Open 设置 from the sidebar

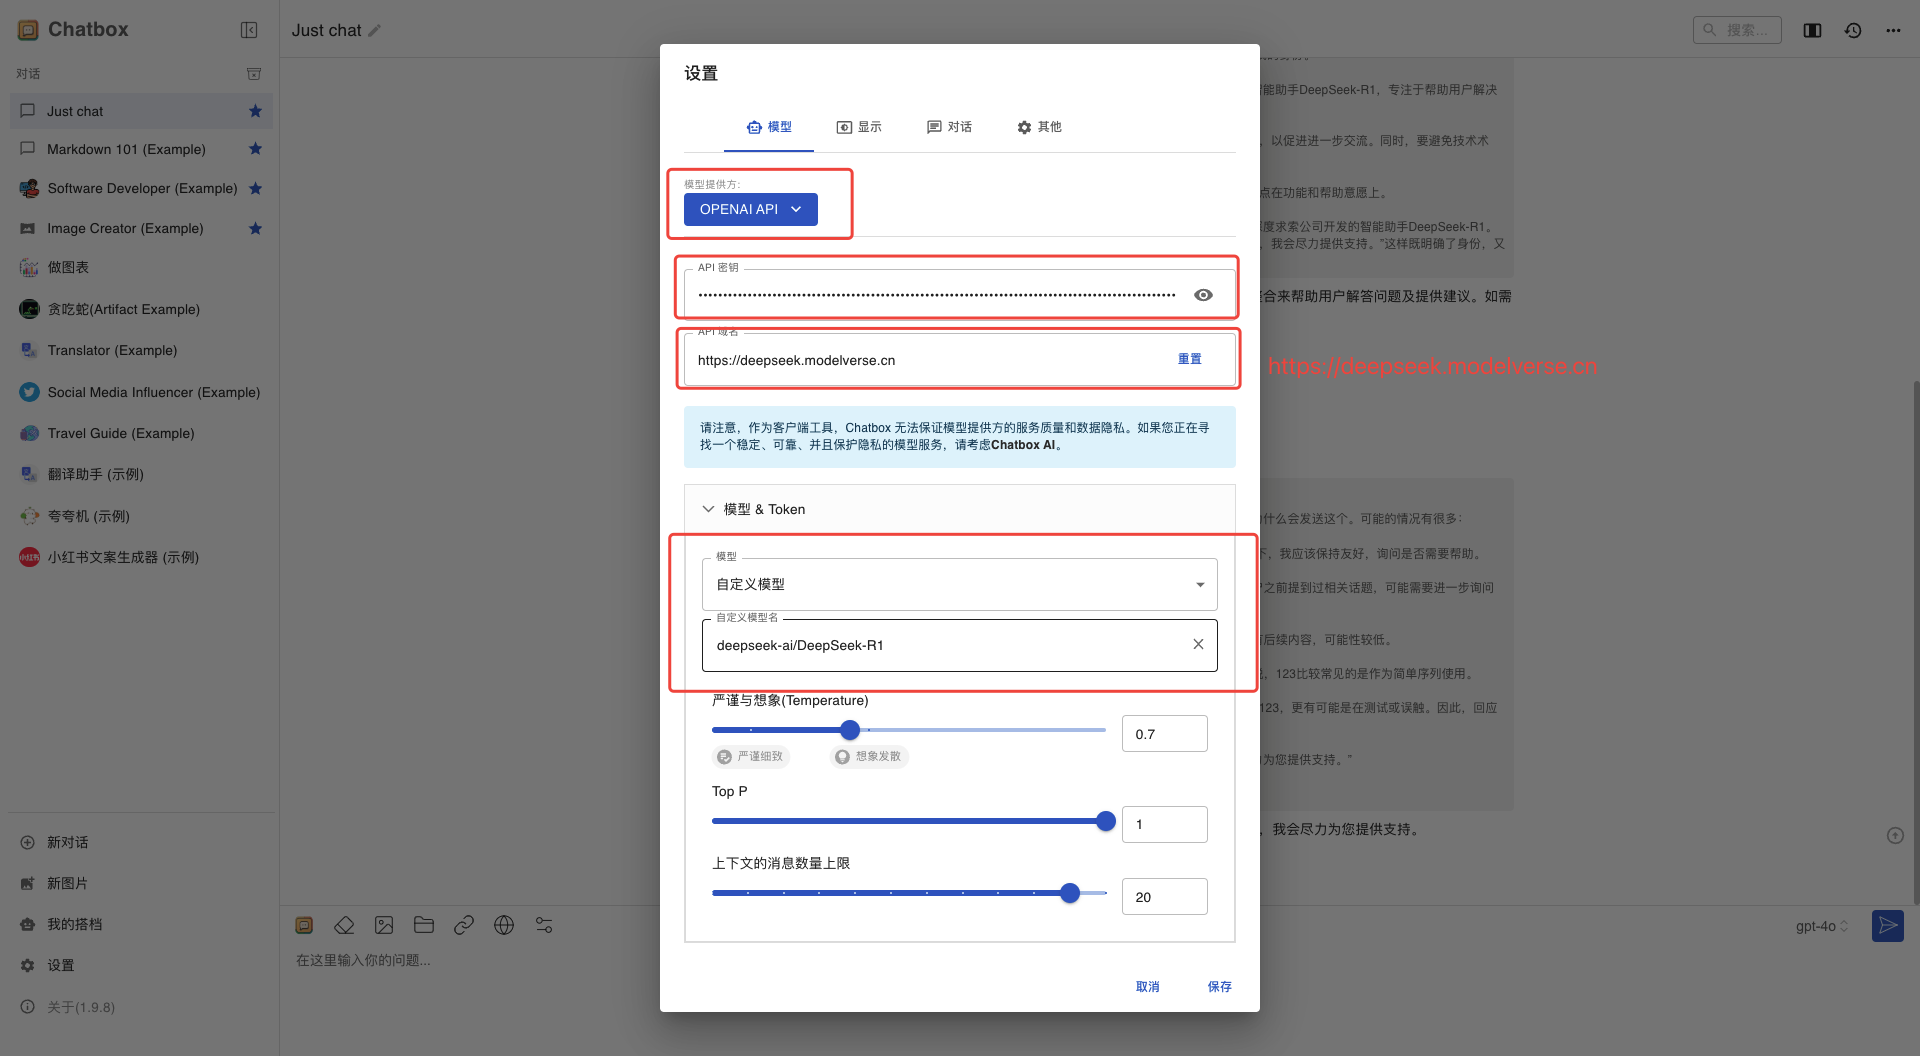(x=141, y=965)
